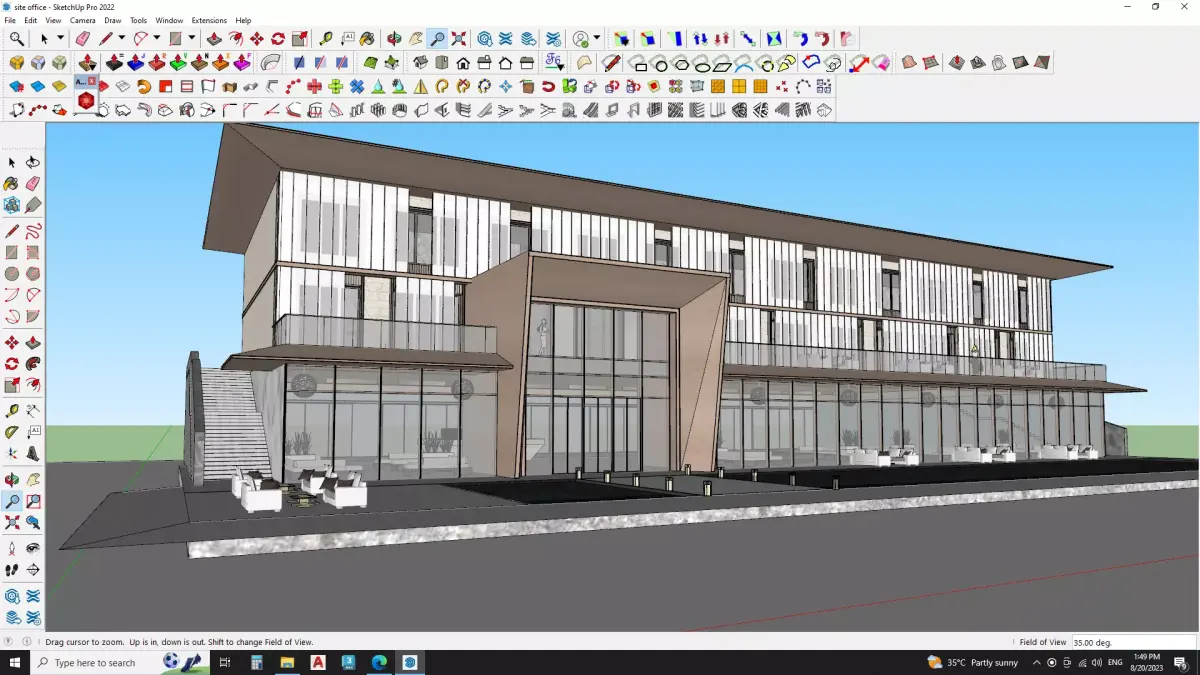1200x675 pixels.
Task: Select the Polygon tool
Action: pos(33,273)
